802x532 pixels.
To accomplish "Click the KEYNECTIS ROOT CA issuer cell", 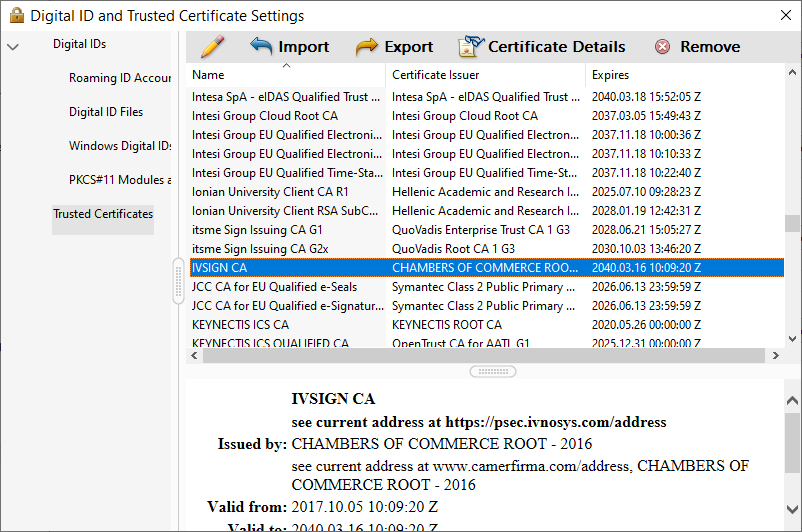I will 447,325.
